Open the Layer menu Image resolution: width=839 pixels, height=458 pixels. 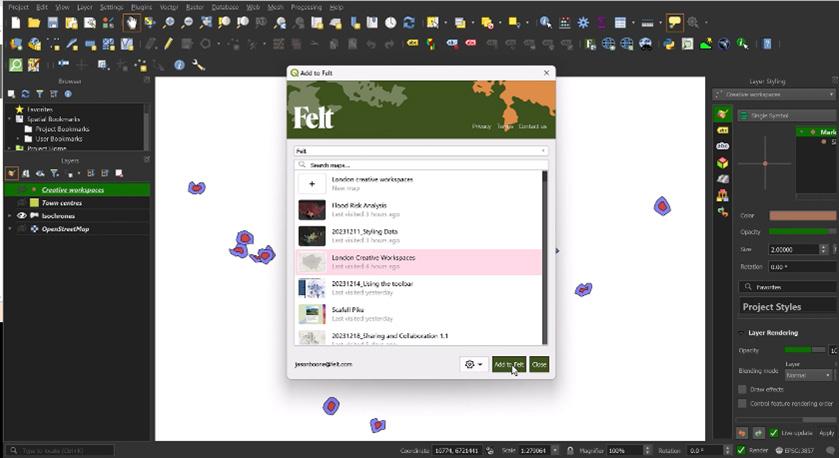(x=85, y=7)
